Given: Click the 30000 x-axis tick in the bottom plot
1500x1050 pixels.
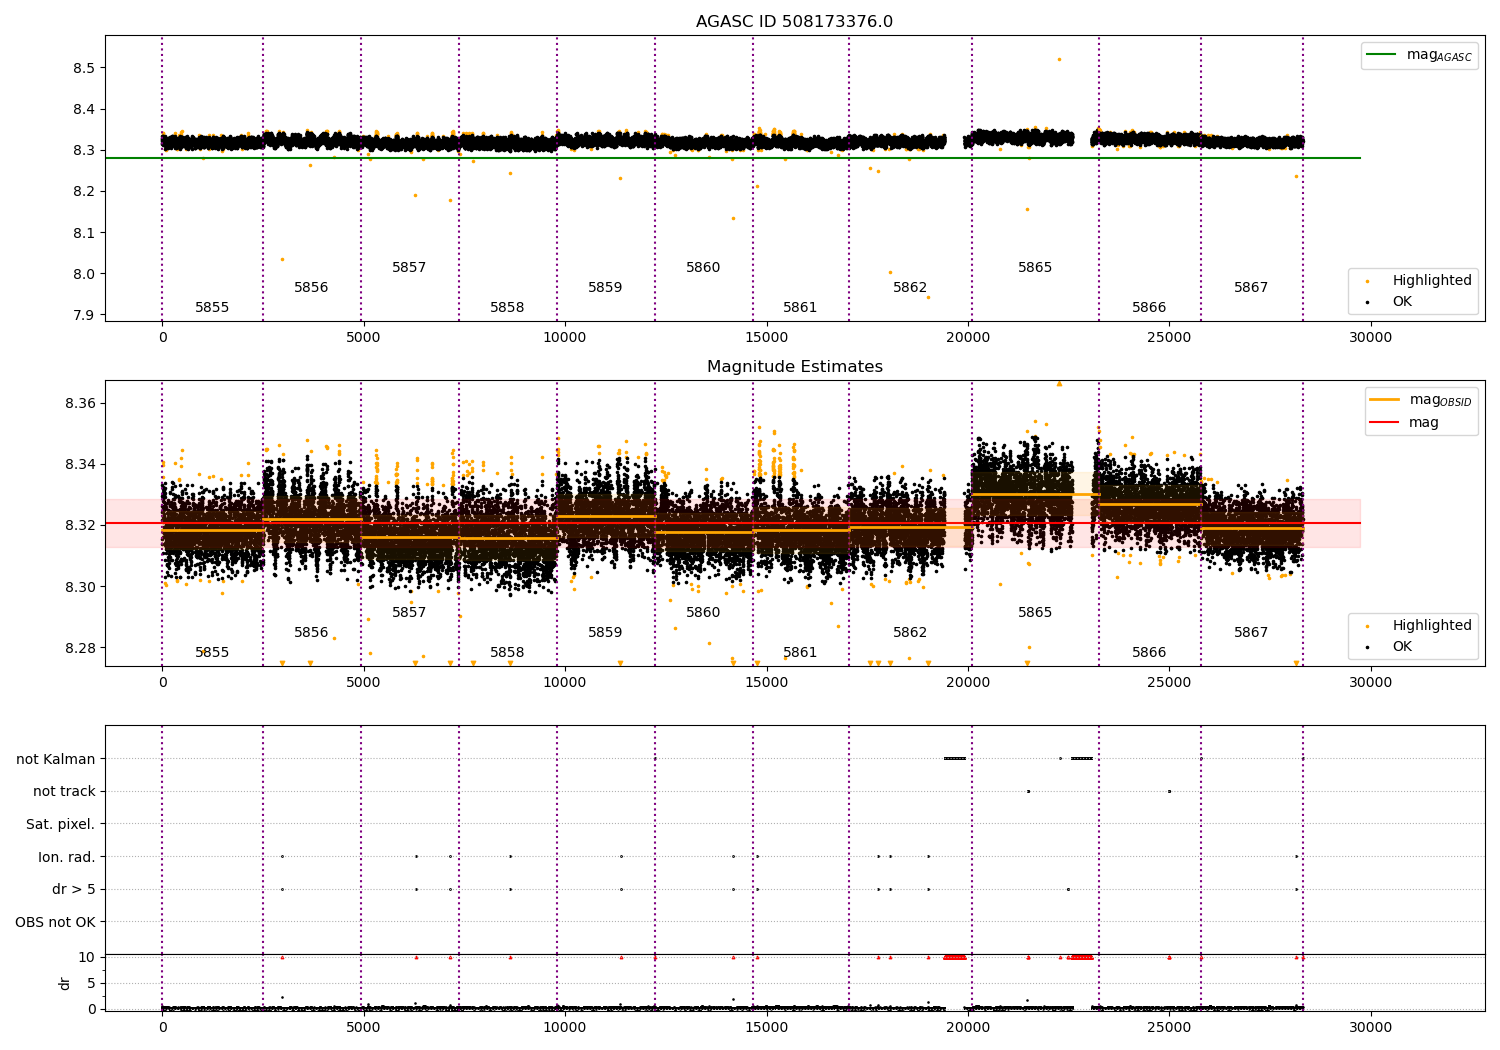Looking at the screenshot, I should (x=1370, y=1027).
